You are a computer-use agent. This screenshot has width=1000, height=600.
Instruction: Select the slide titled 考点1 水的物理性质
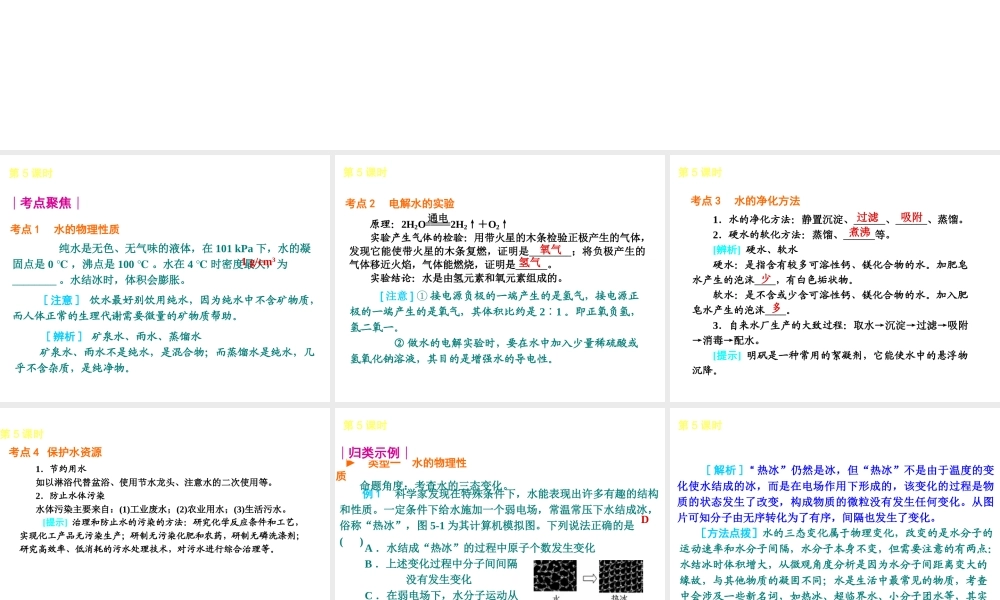coord(165,277)
